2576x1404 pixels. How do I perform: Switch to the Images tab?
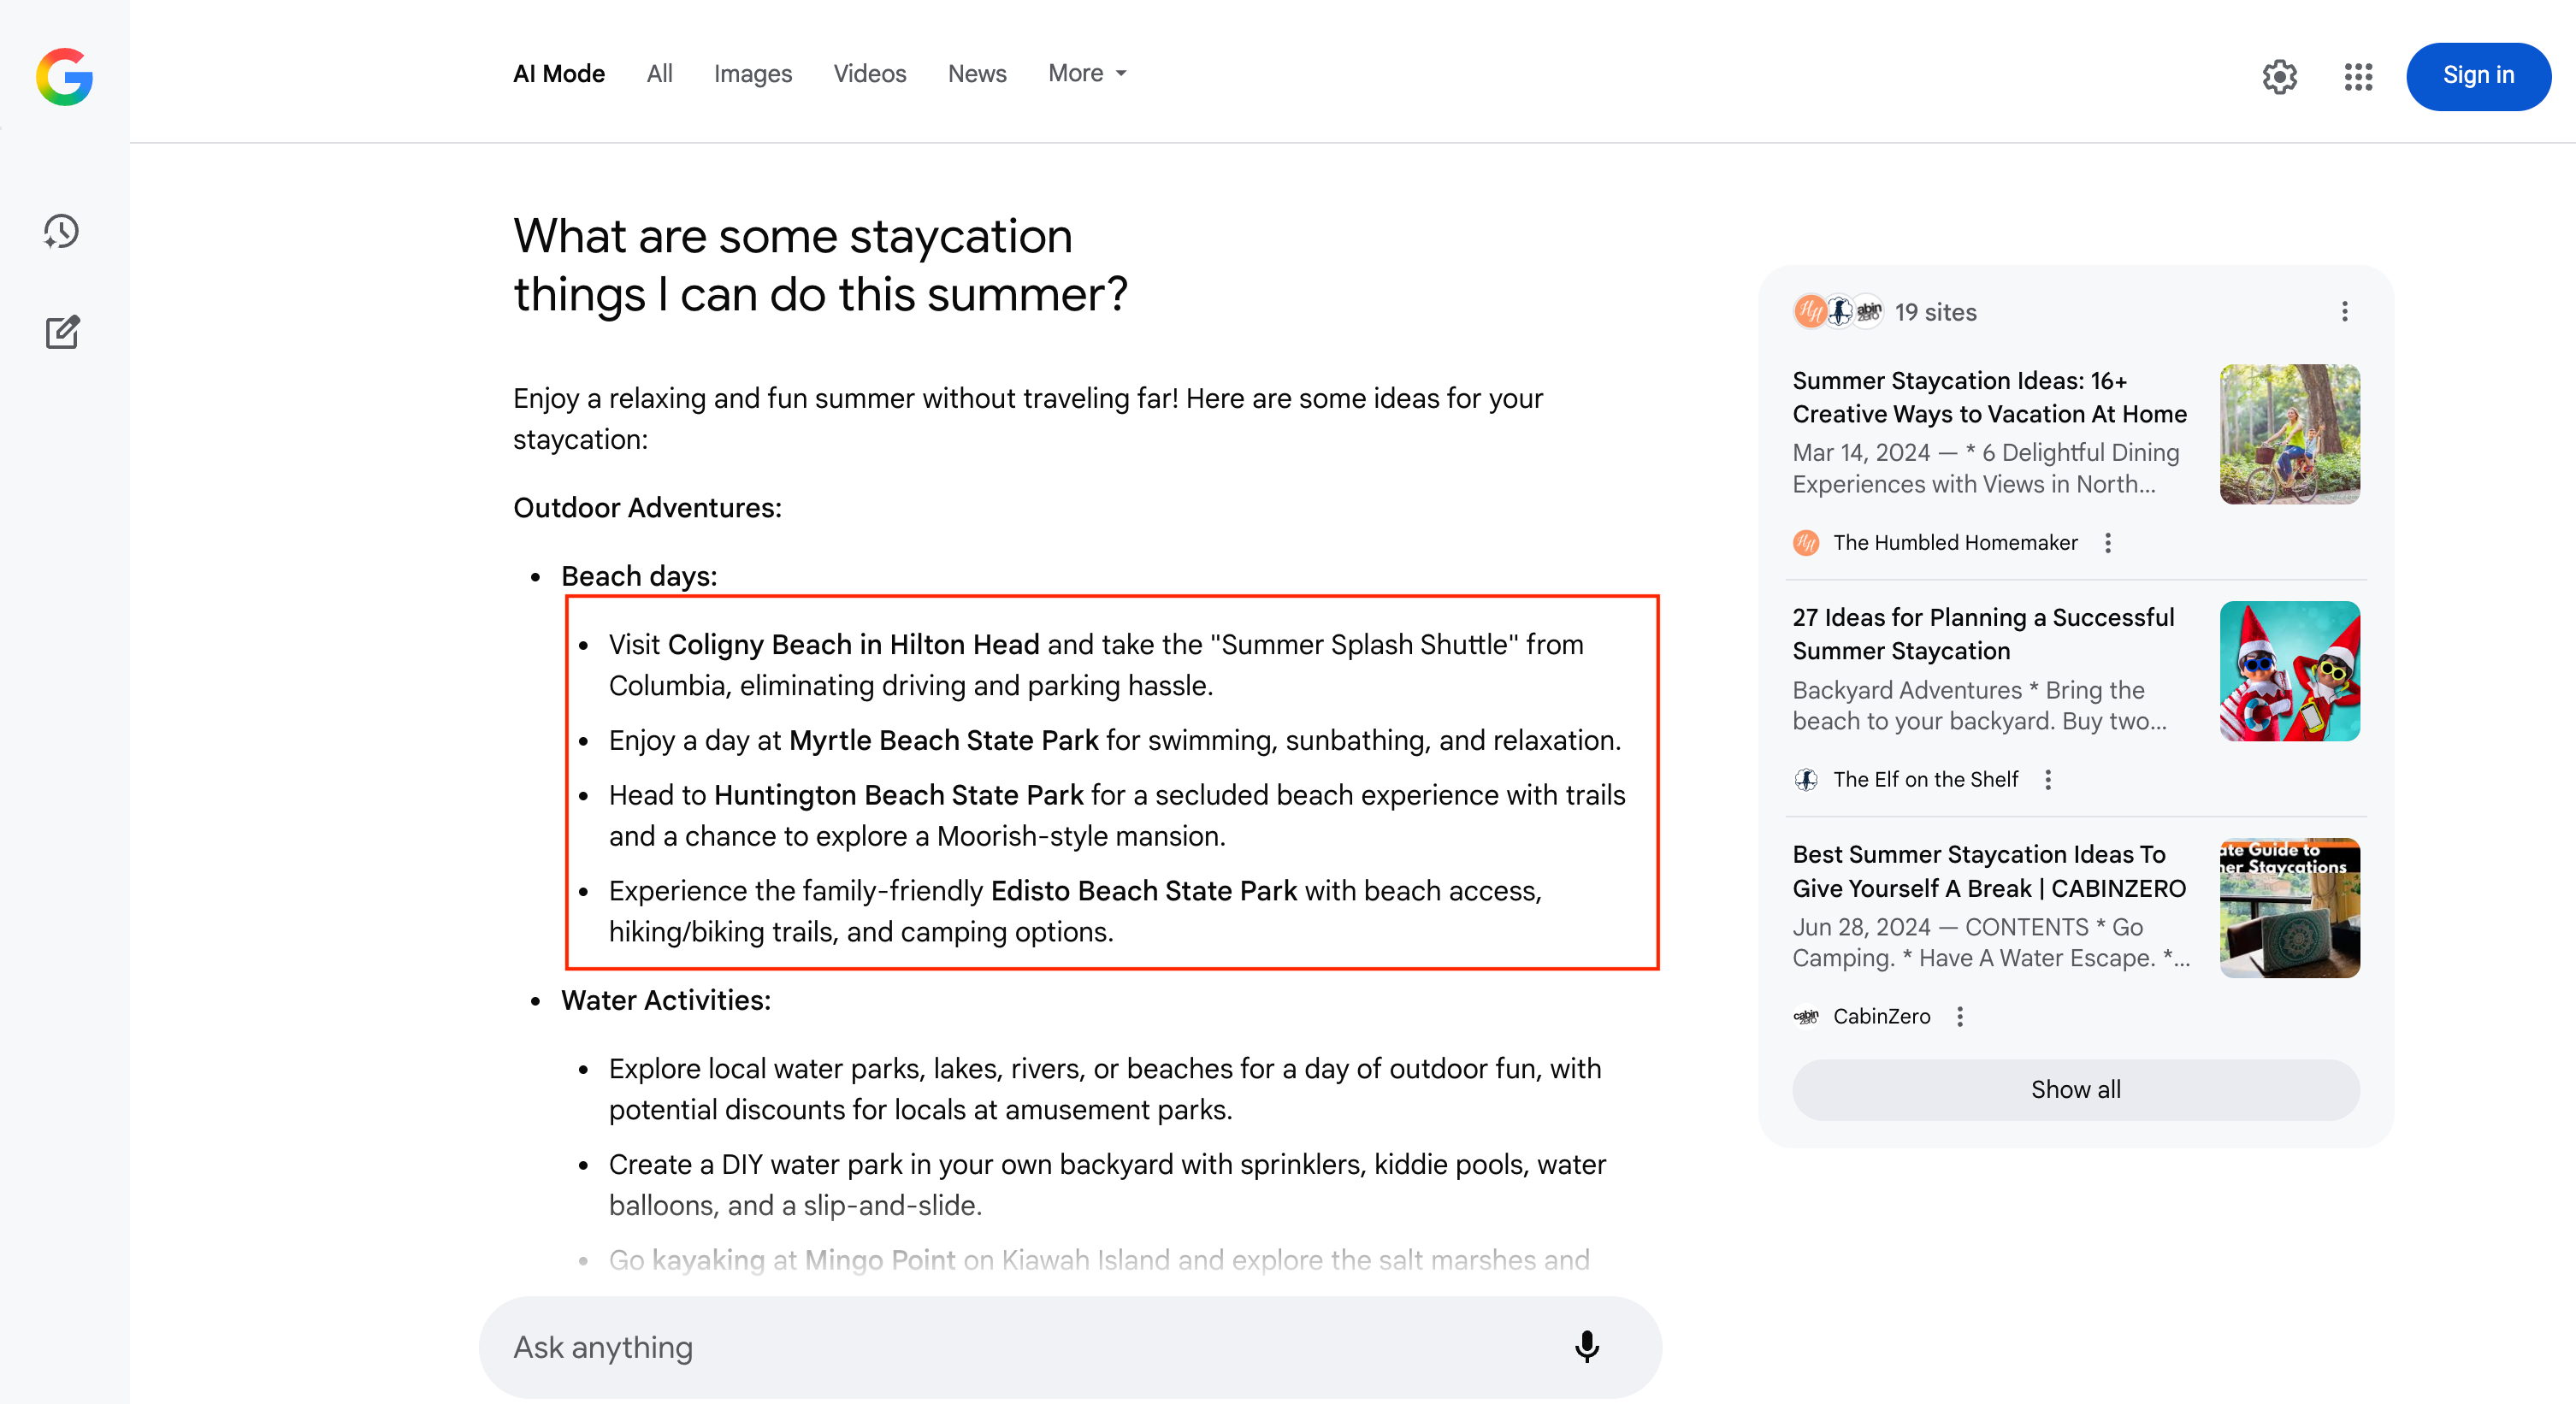[752, 74]
